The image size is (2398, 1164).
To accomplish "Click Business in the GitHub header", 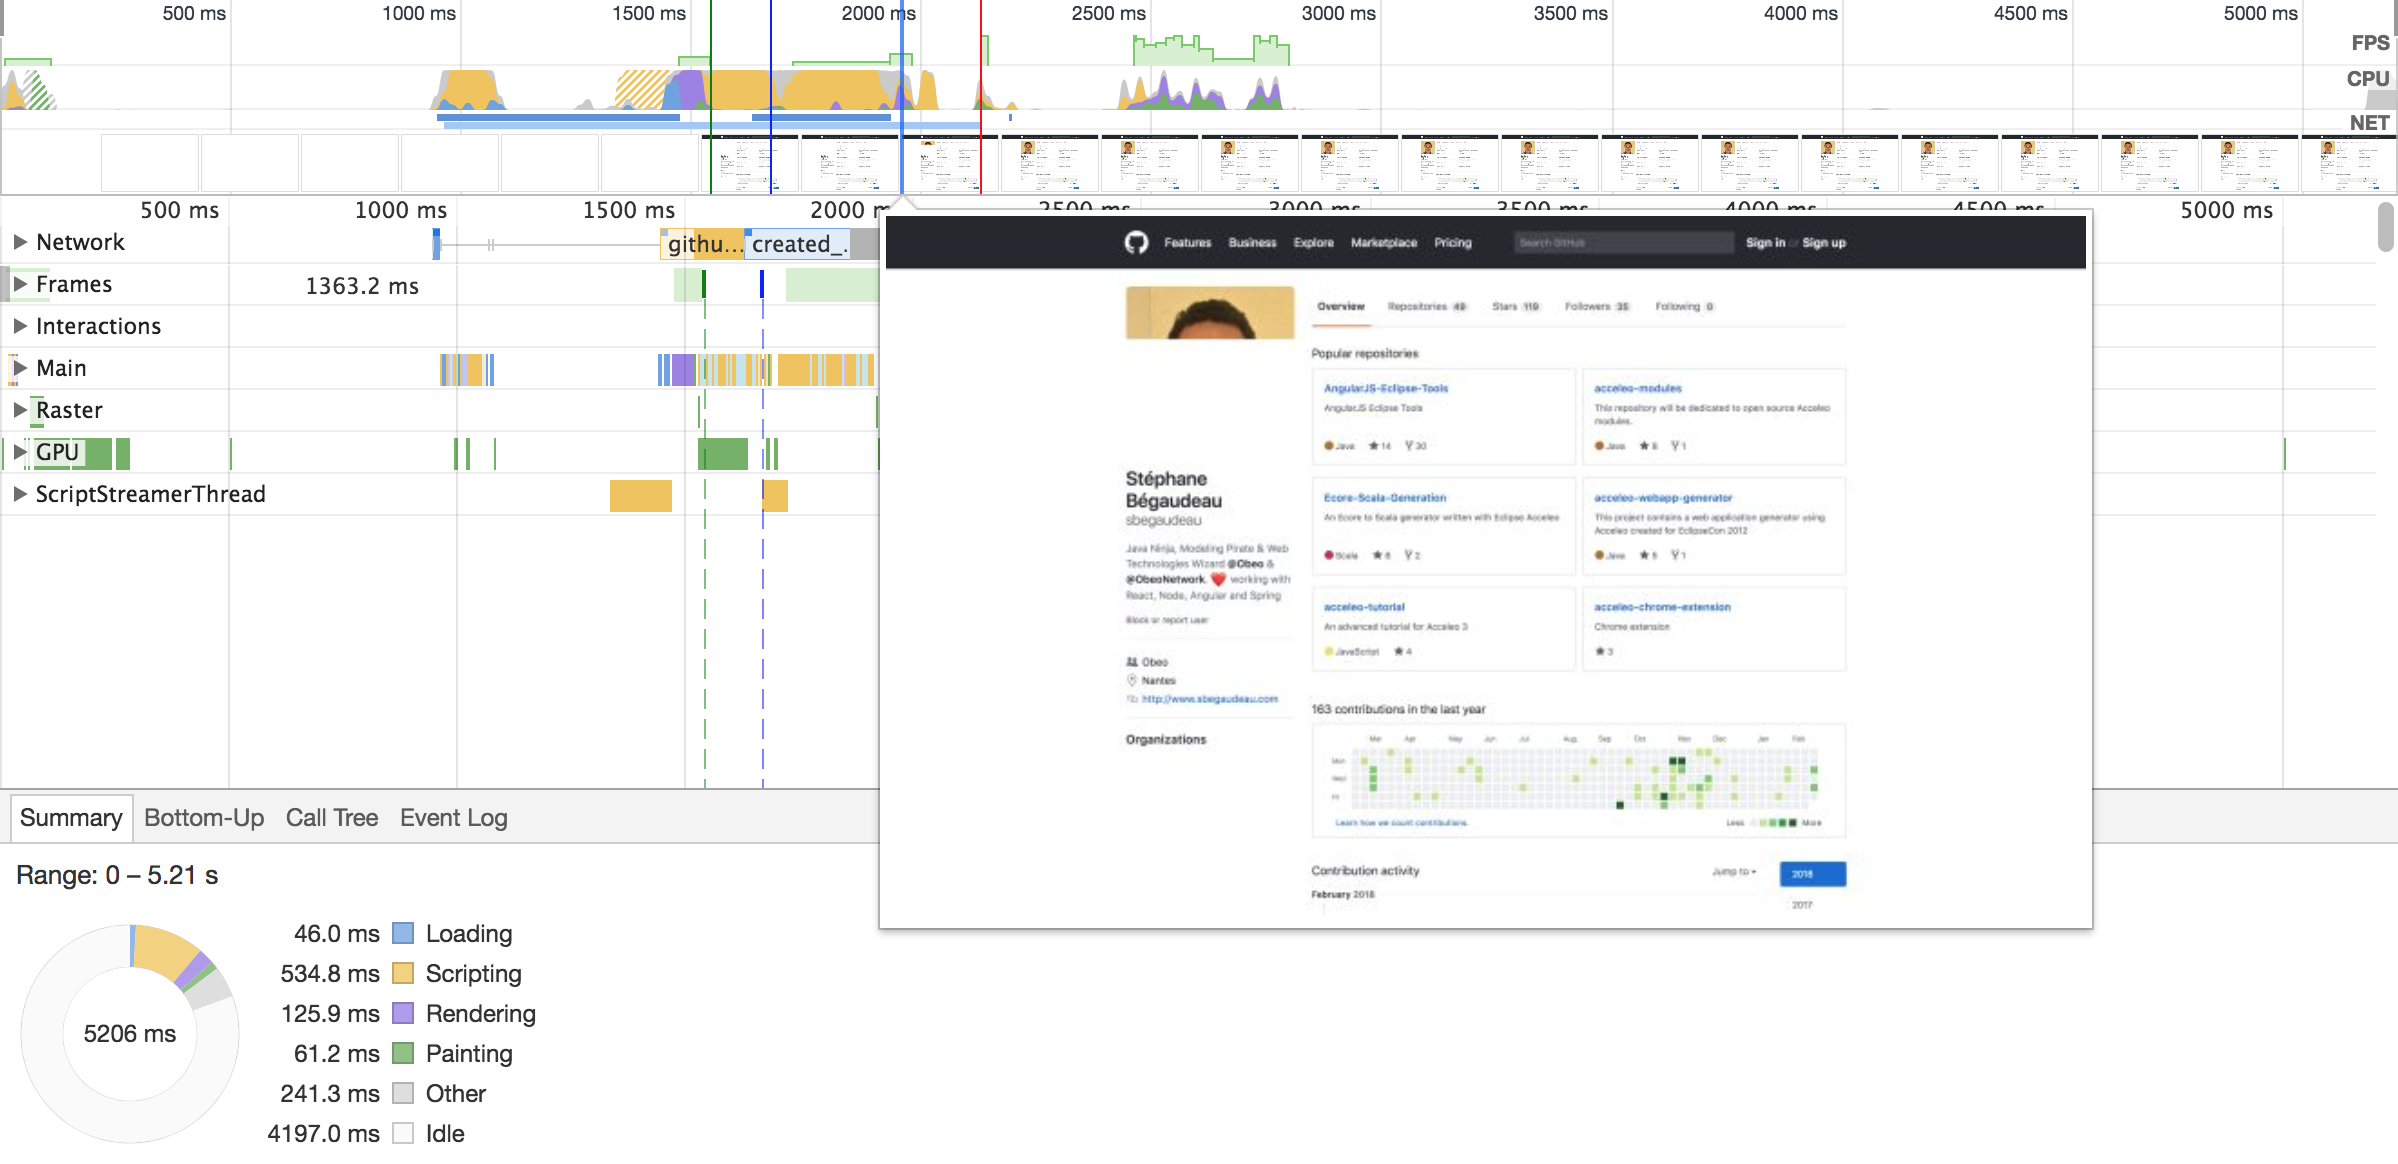I will pyautogui.click(x=1252, y=243).
